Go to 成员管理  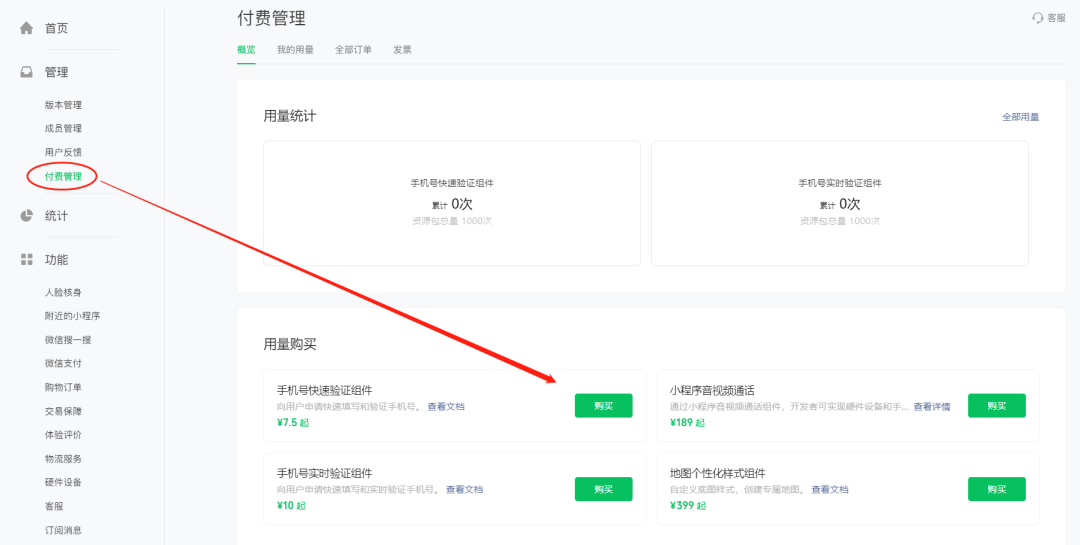(63, 128)
